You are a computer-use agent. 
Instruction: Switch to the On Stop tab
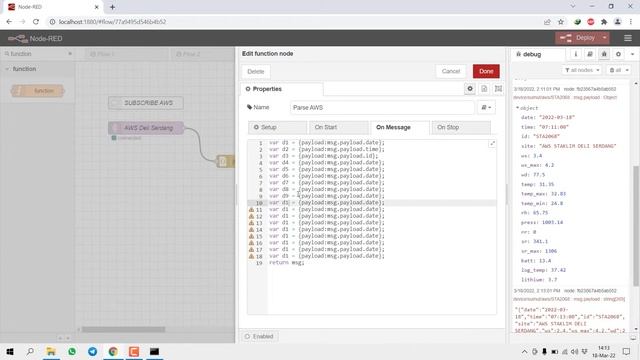click(x=461, y=127)
